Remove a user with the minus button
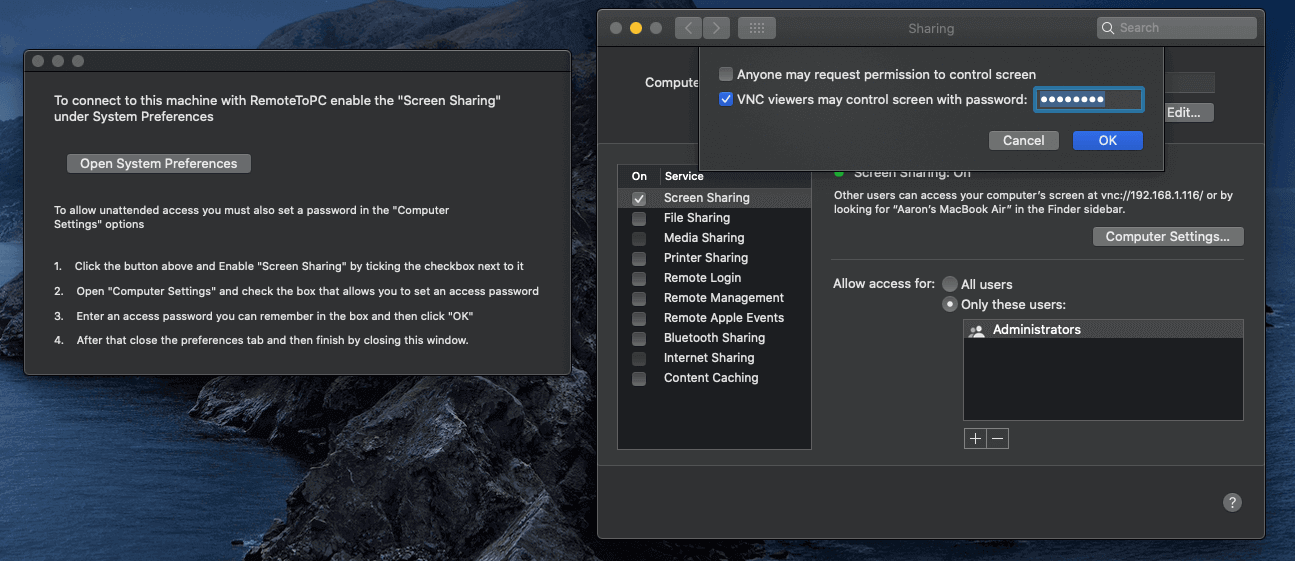The image size is (1295, 561). tap(997, 438)
